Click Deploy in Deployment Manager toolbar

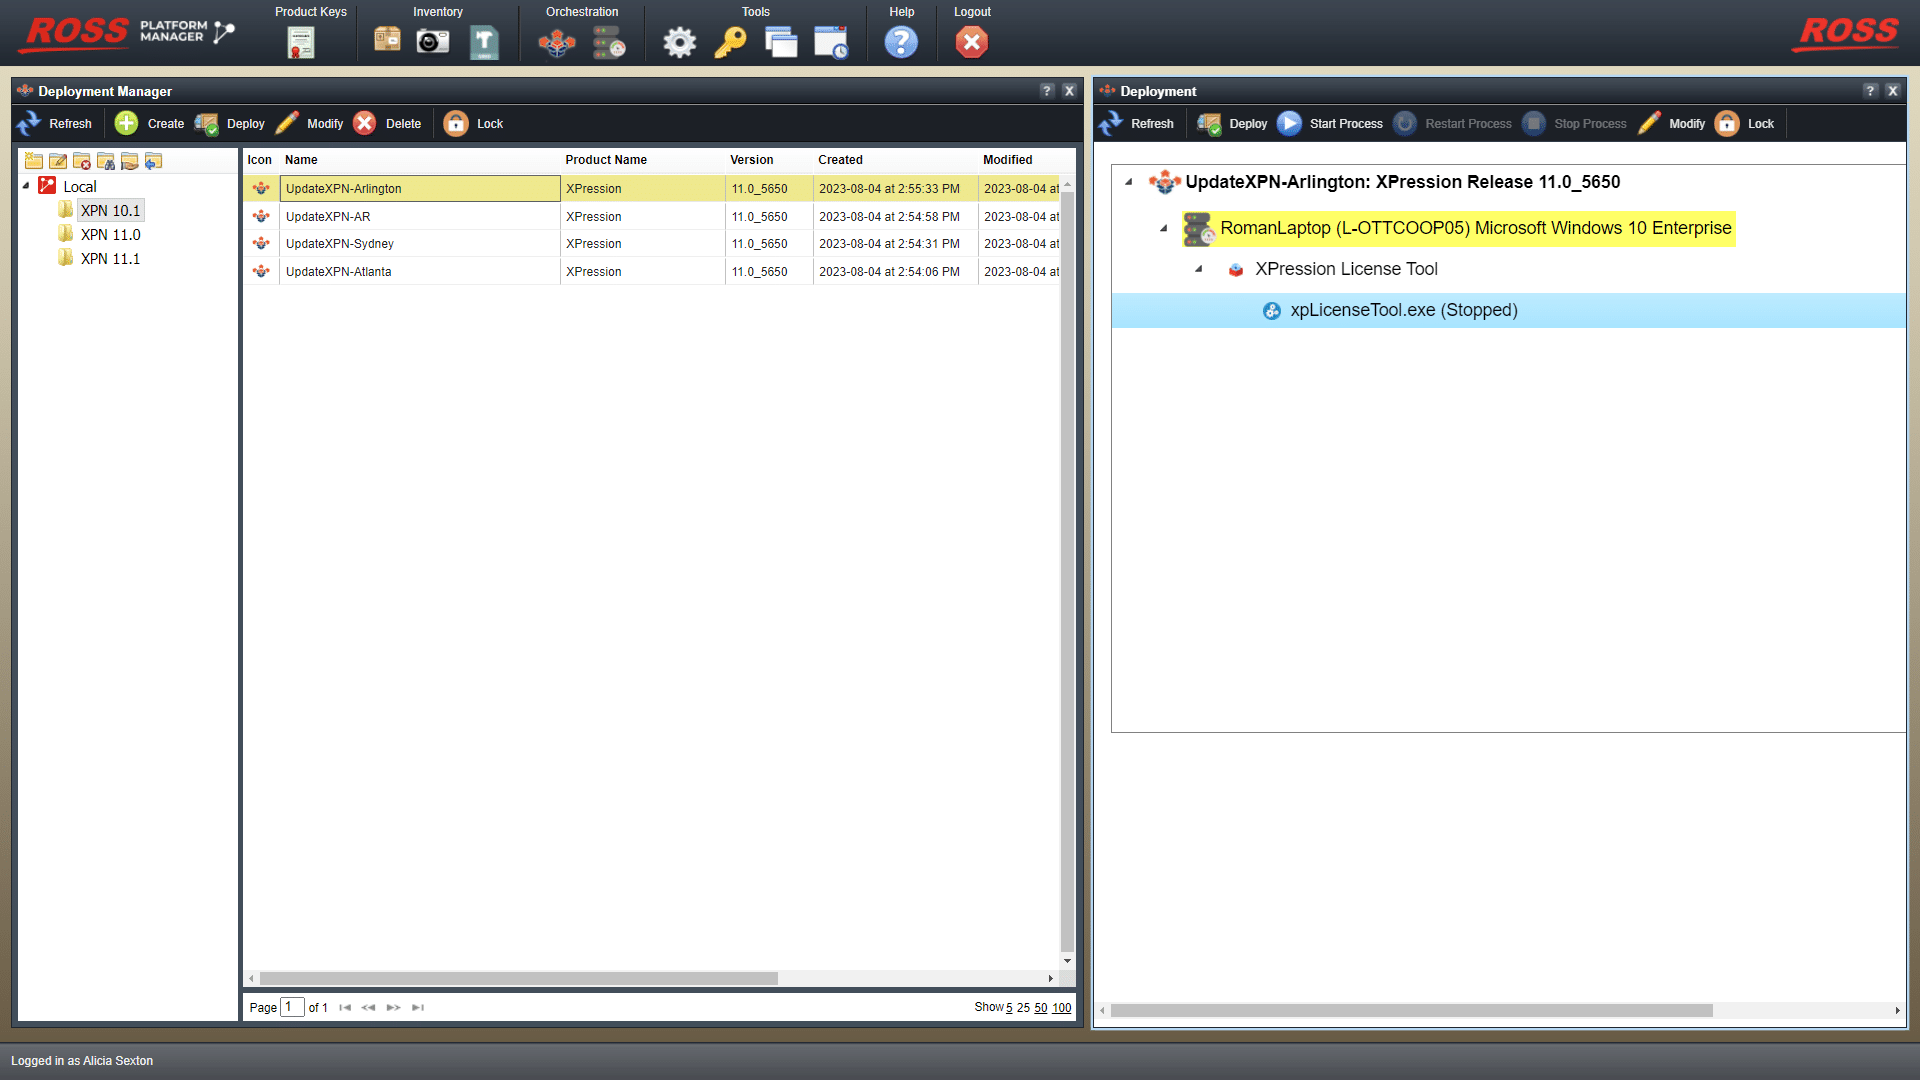point(230,124)
